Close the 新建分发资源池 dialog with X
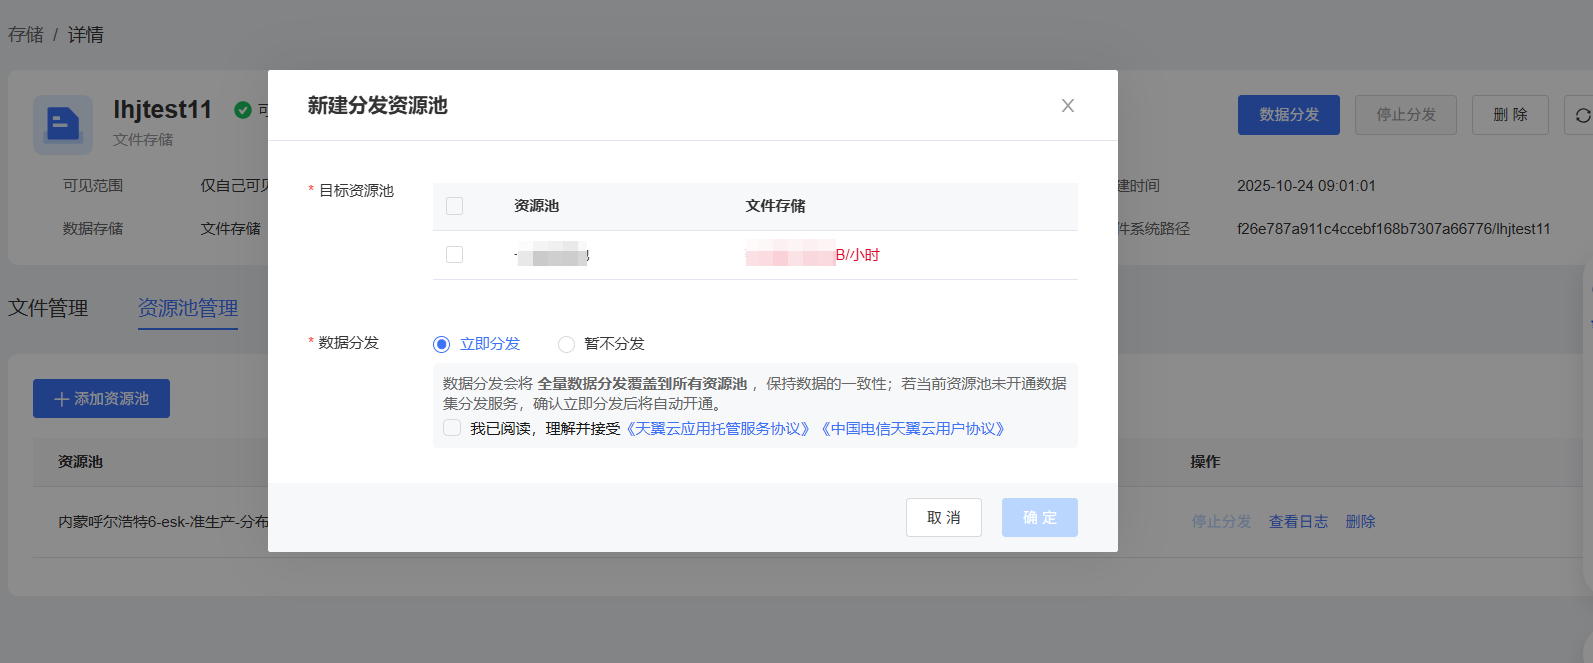Screen dimensions: 1593x663 tap(1068, 106)
